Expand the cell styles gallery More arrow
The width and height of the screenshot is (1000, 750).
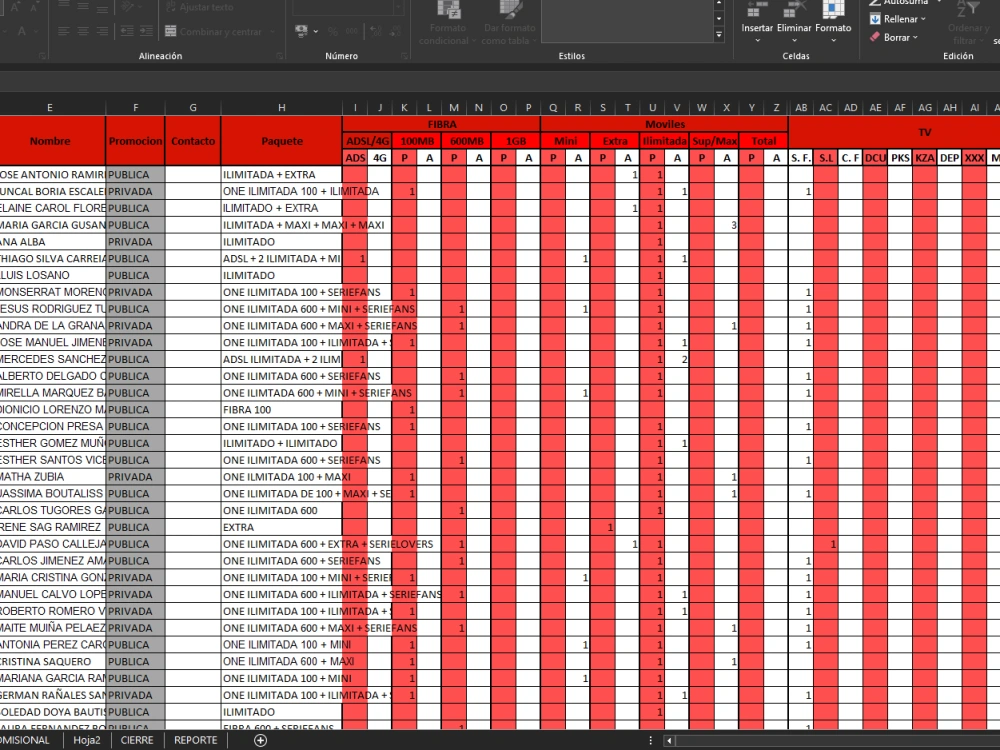(719, 35)
